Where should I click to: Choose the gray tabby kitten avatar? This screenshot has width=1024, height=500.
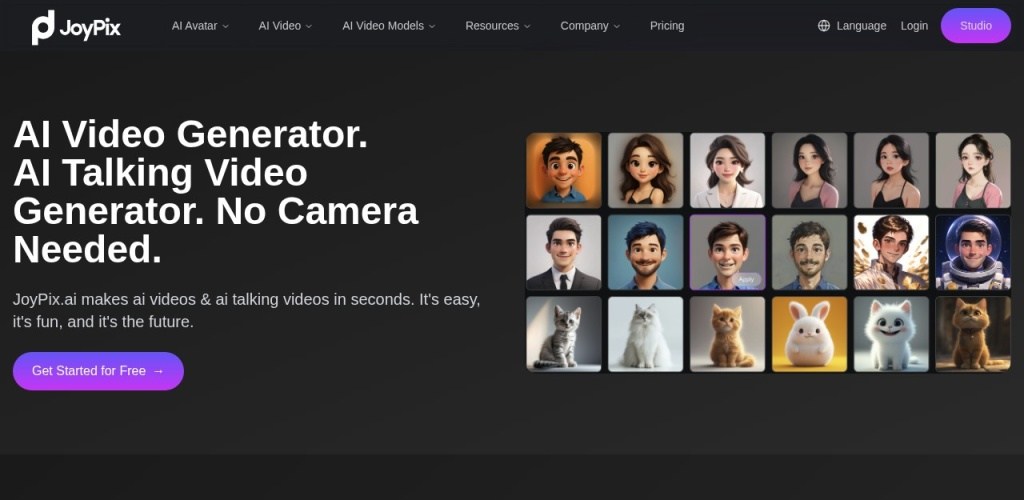tap(564, 334)
